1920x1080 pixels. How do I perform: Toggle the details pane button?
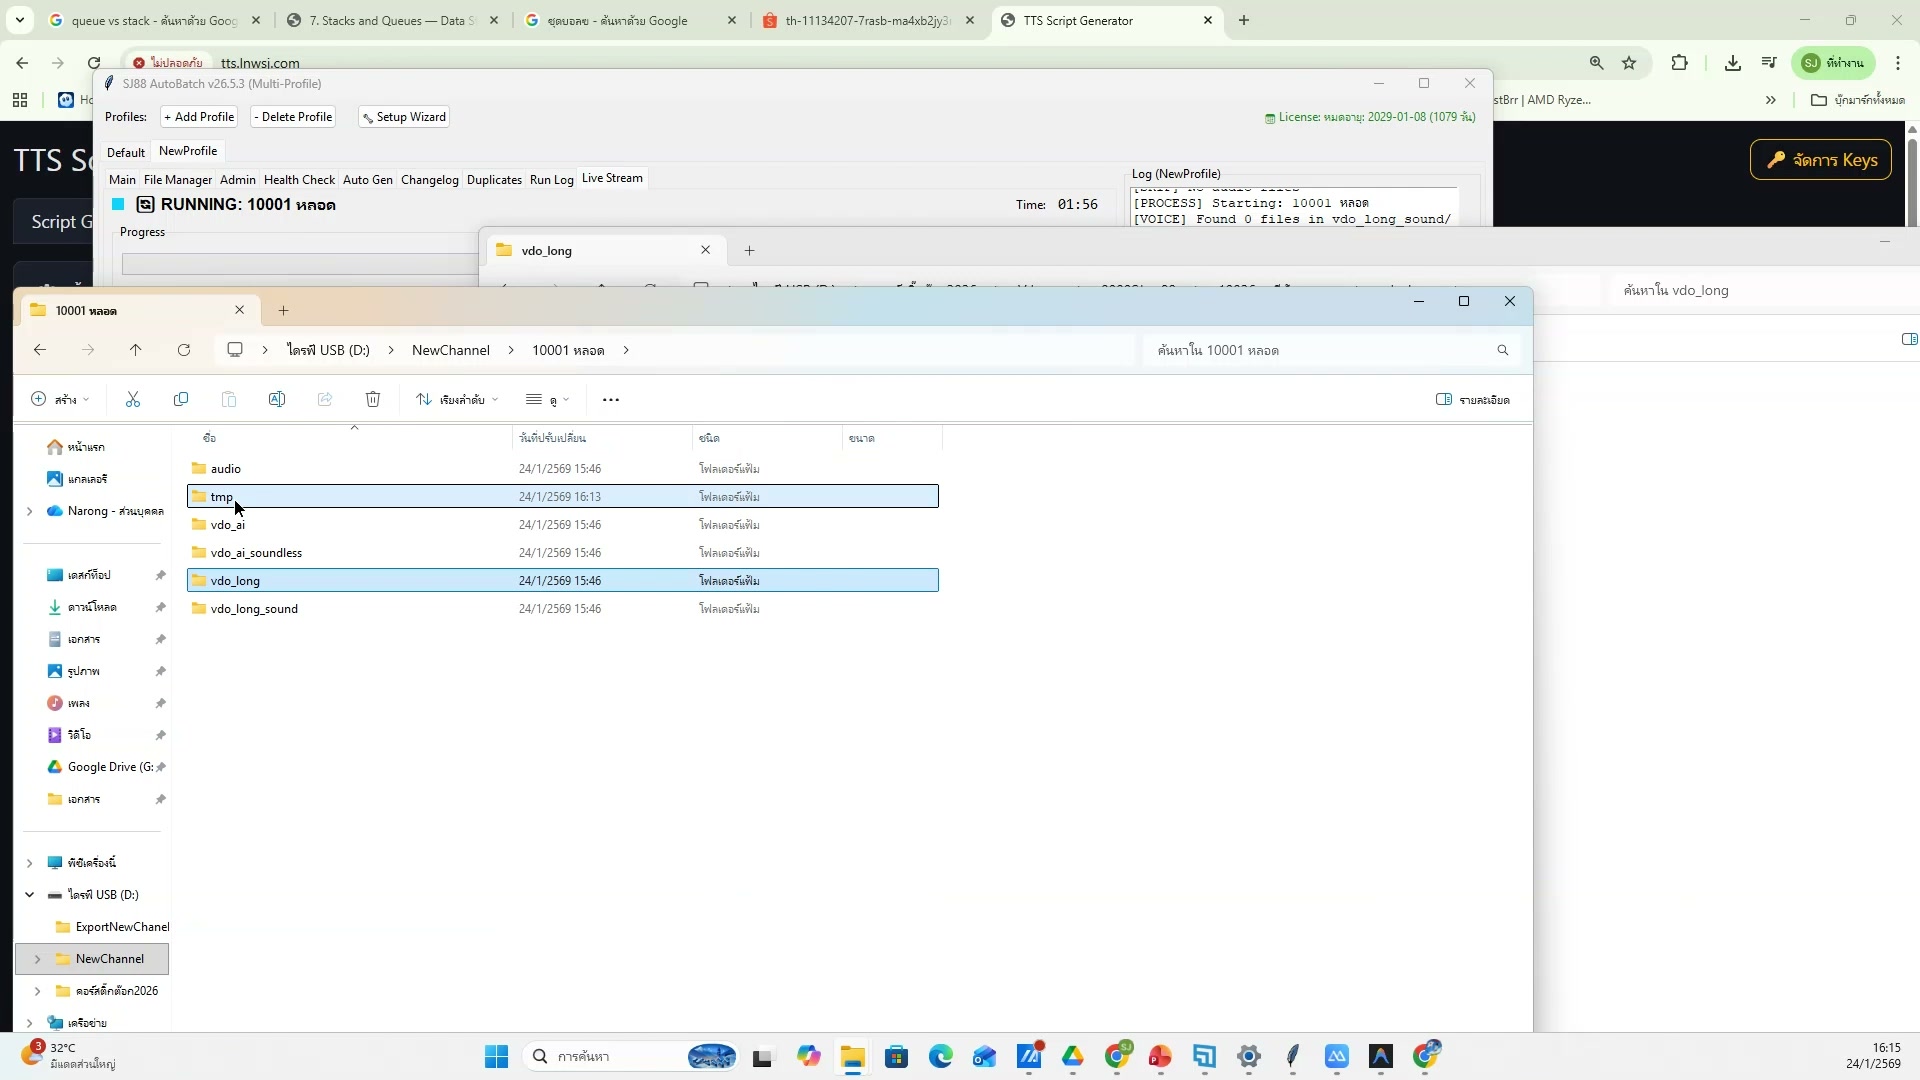[x=1473, y=400]
